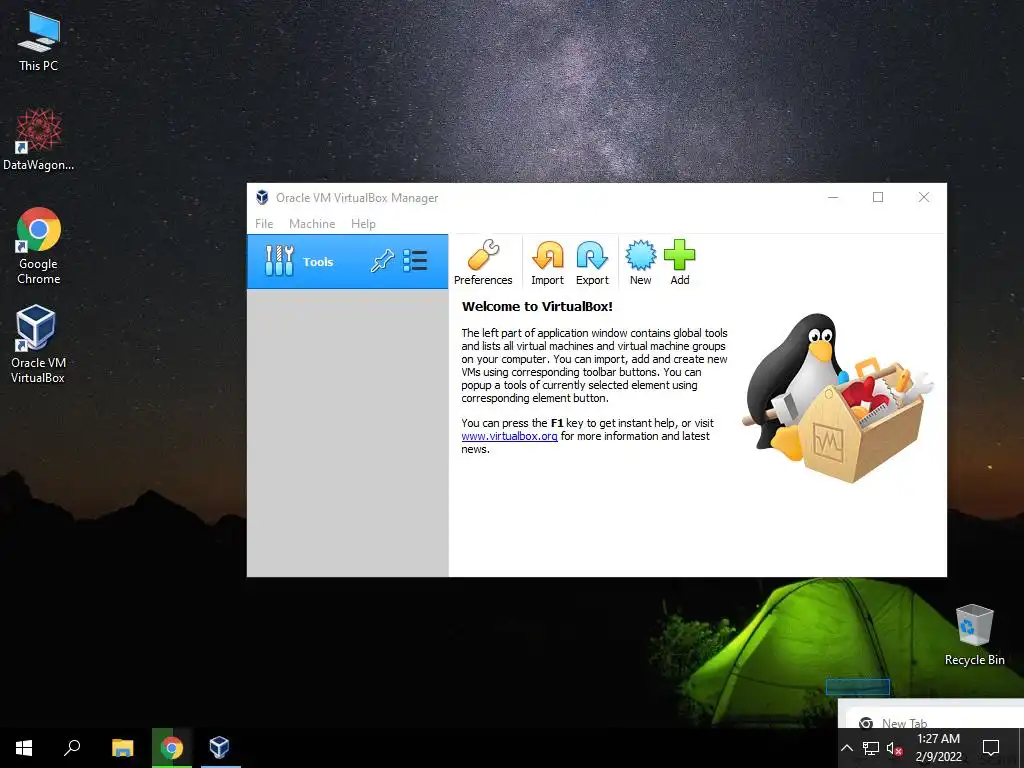Visit the www.virtualbox.org link

(x=509, y=436)
